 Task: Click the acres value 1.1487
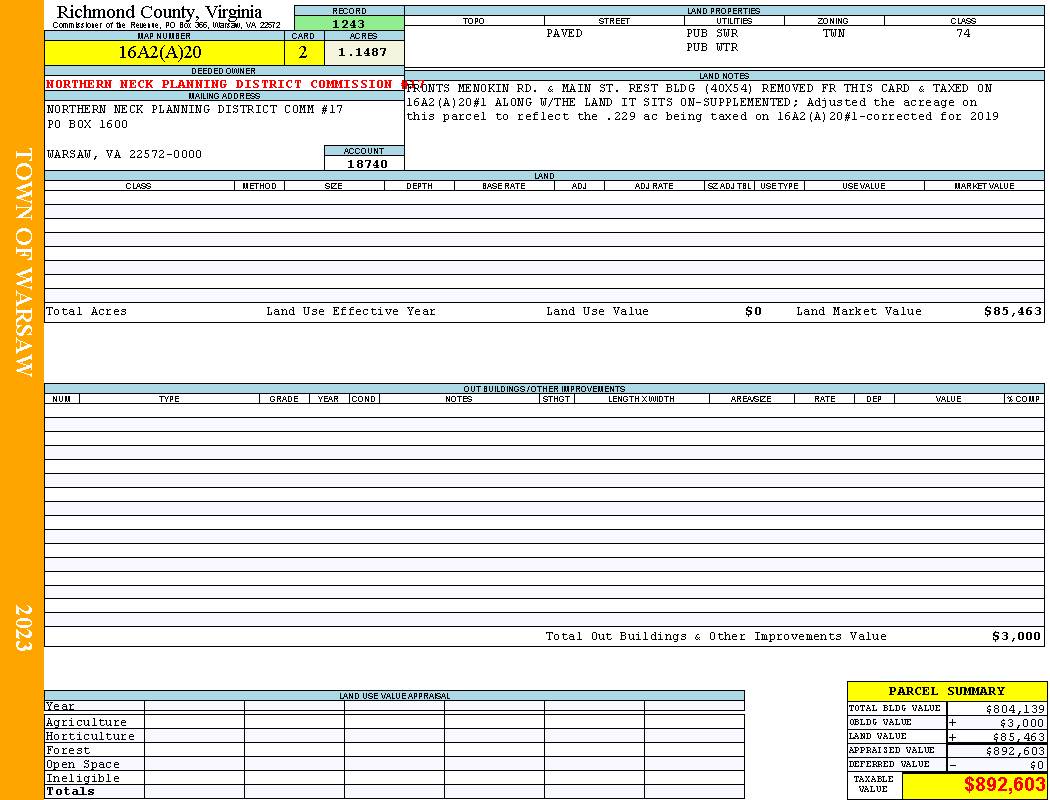(x=362, y=52)
